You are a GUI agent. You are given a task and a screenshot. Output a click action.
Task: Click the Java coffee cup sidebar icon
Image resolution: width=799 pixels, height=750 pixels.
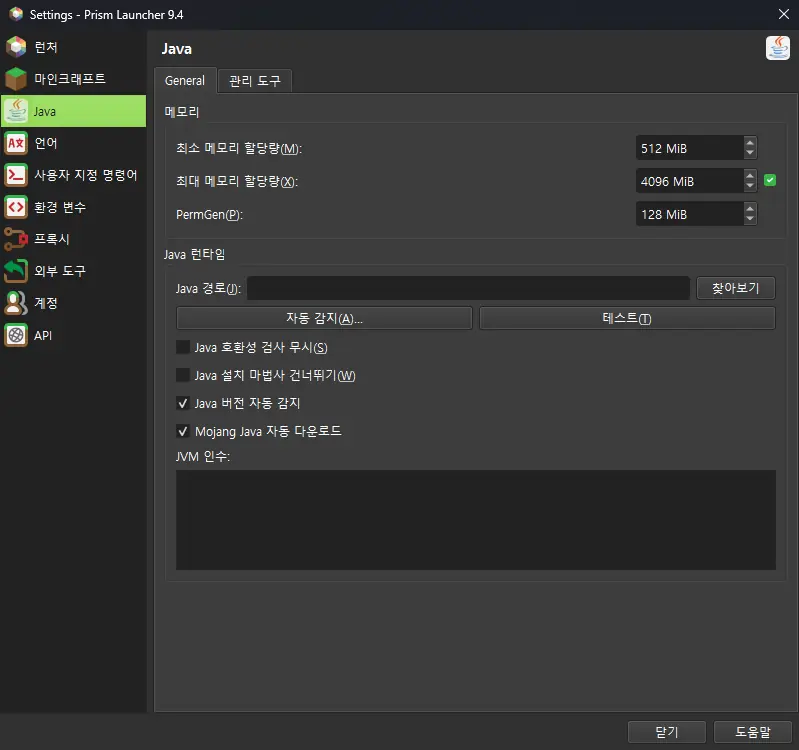pos(16,111)
